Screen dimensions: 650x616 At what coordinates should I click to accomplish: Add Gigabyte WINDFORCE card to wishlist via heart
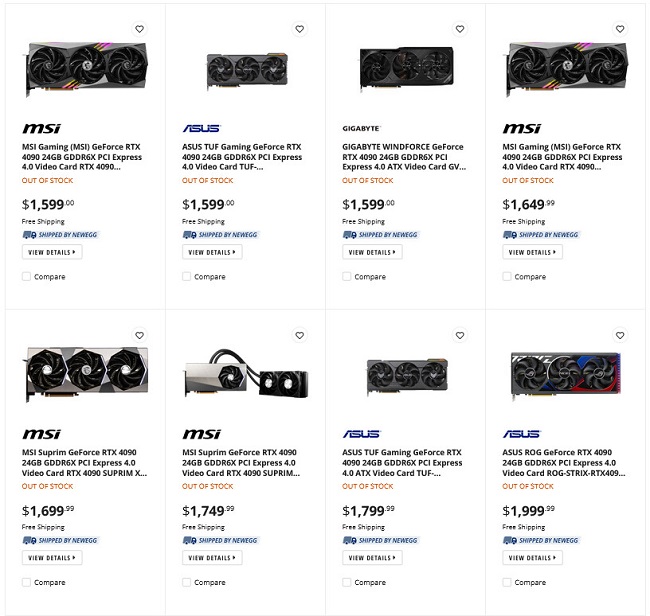[x=460, y=30]
